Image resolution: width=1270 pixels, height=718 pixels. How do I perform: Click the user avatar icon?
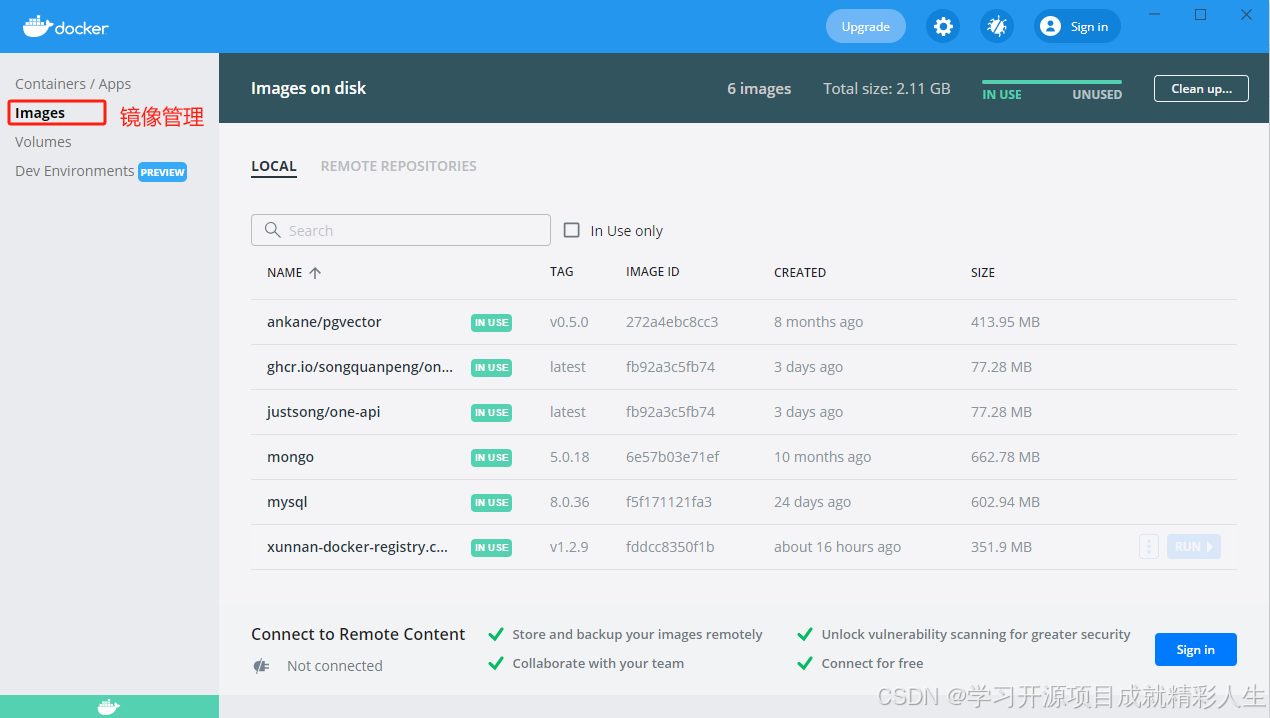click(x=1050, y=27)
